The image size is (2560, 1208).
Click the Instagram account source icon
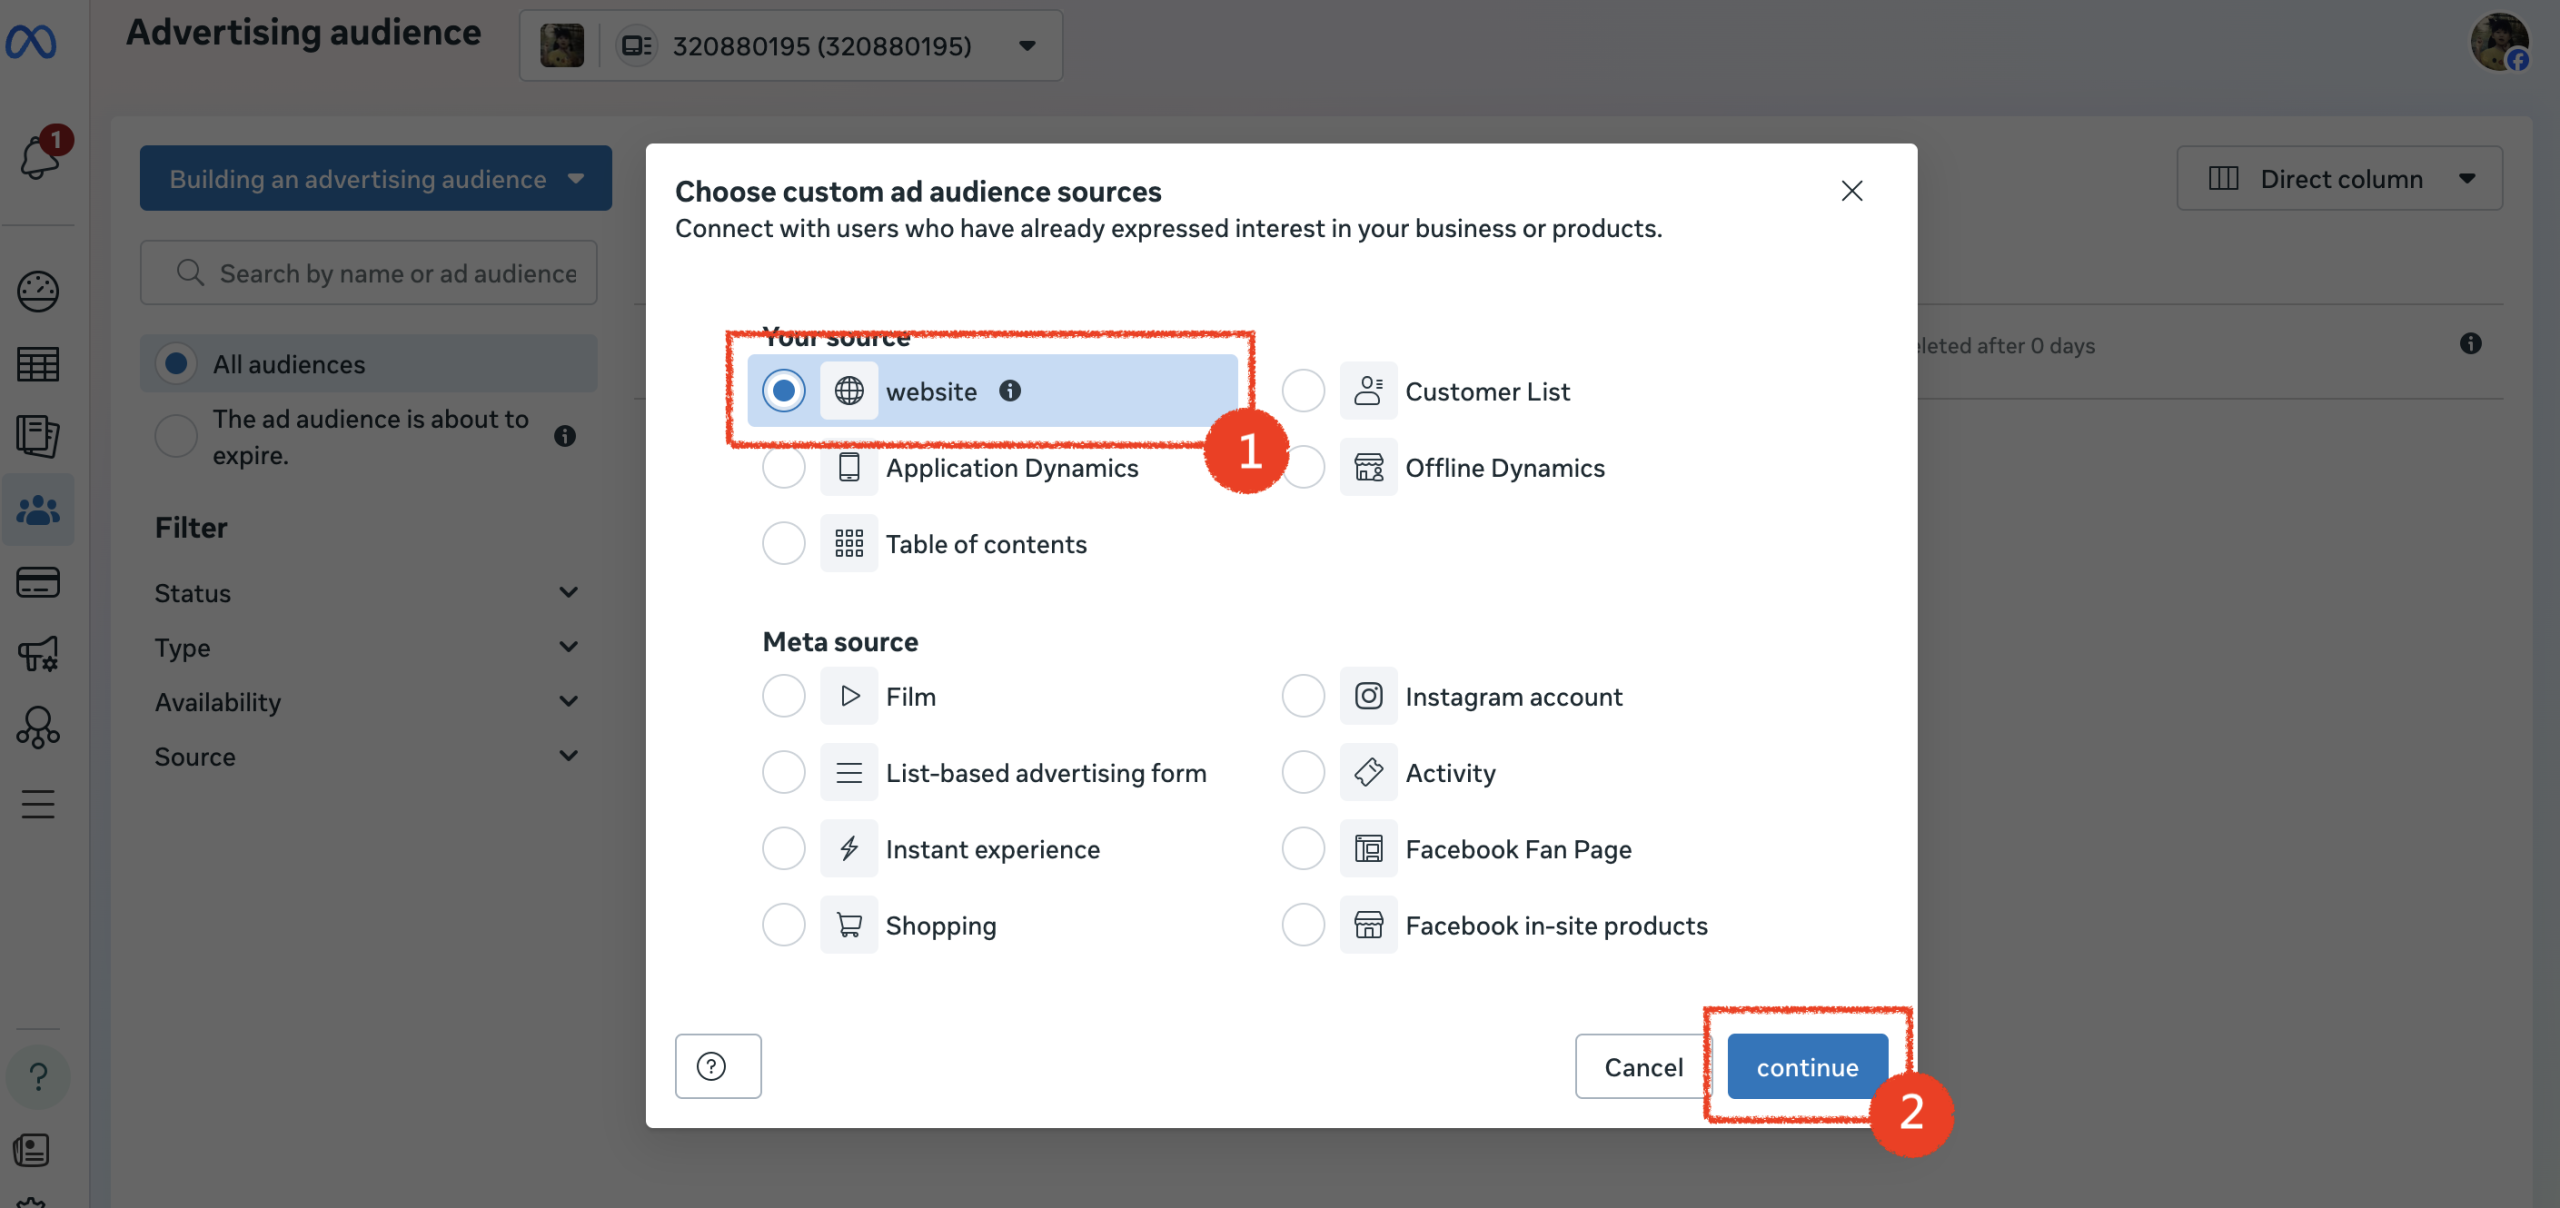click(1368, 696)
